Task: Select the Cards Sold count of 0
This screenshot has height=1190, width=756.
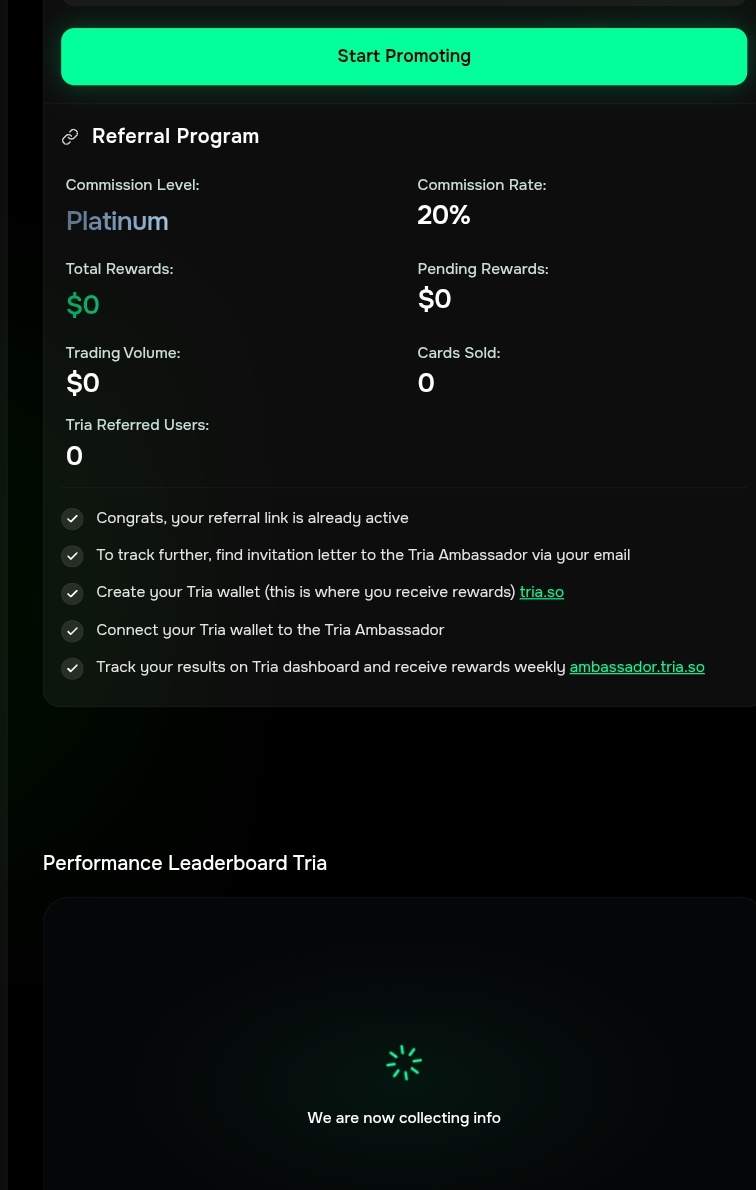Action: coord(426,383)
